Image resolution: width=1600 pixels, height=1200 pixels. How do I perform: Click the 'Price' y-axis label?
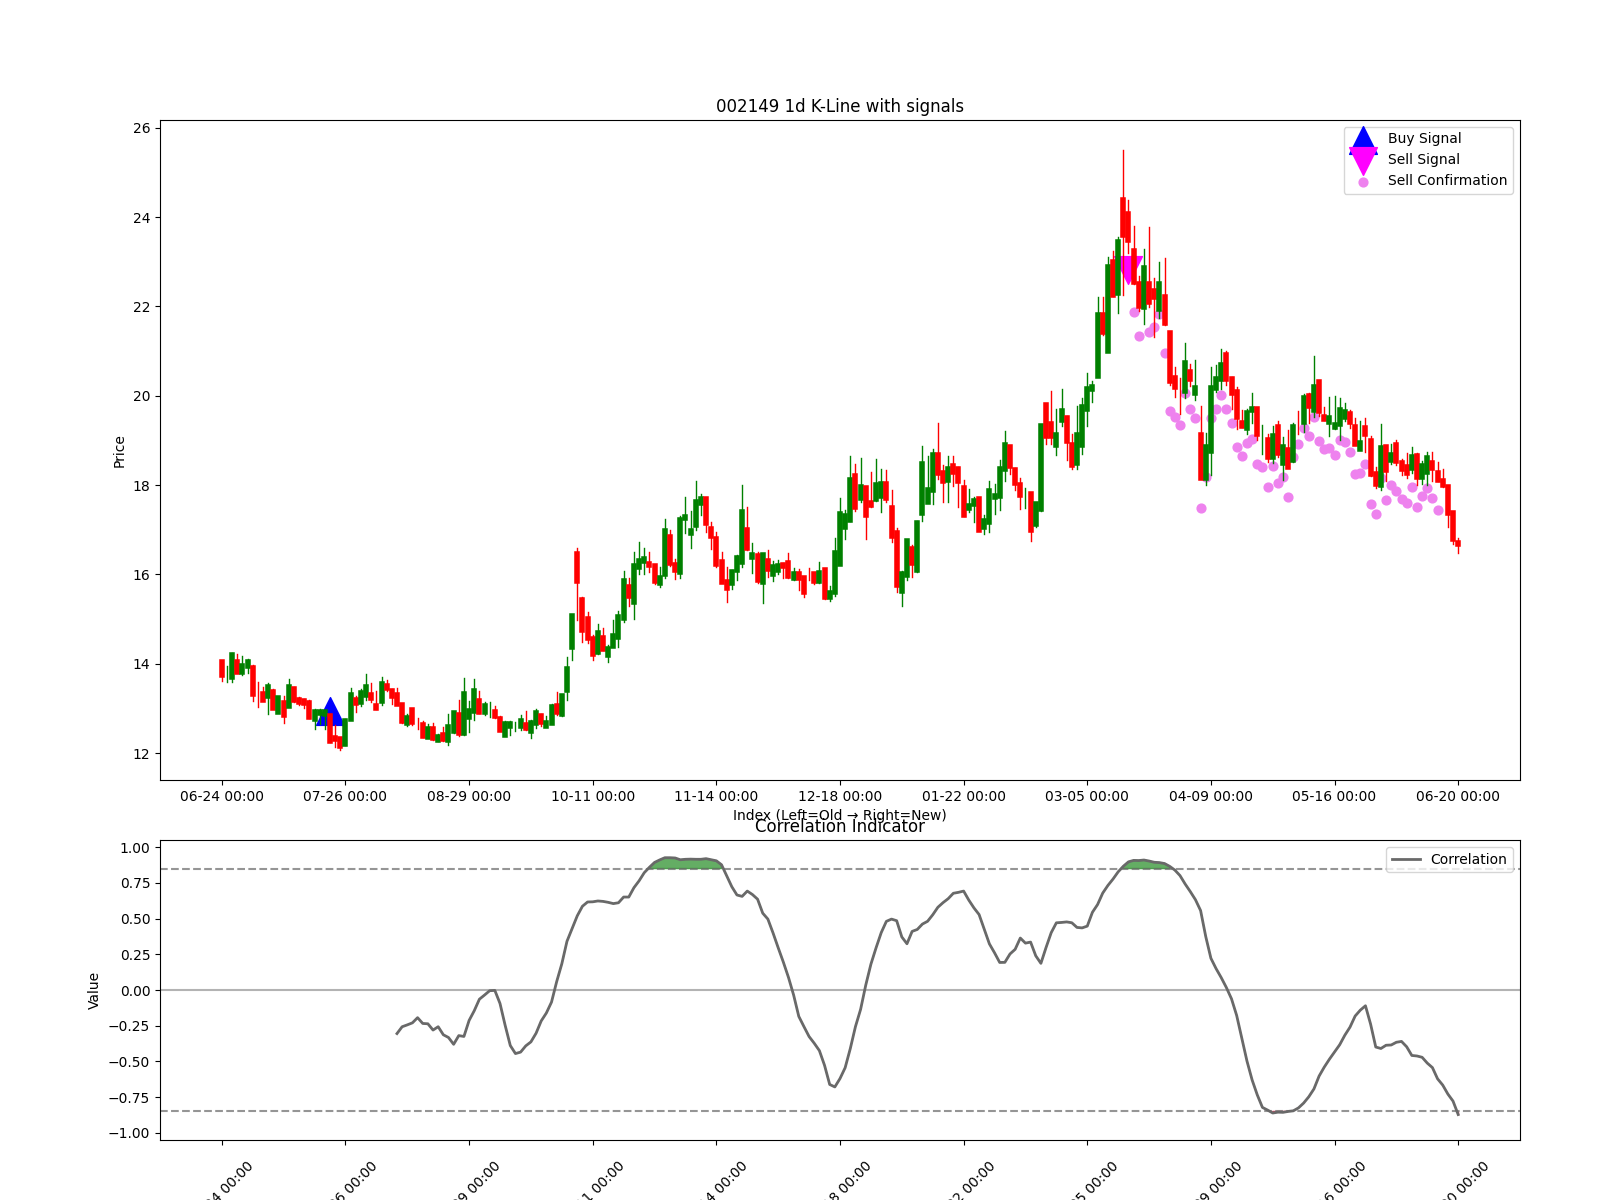(x=120, y=452)
